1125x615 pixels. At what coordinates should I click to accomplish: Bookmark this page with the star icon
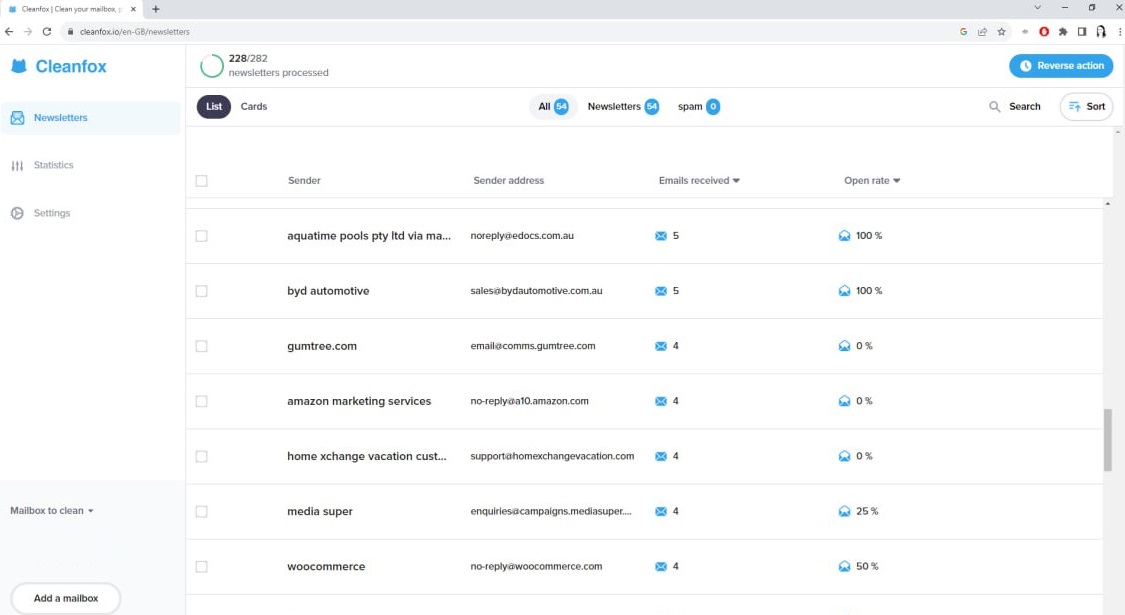coord(1002,32)
